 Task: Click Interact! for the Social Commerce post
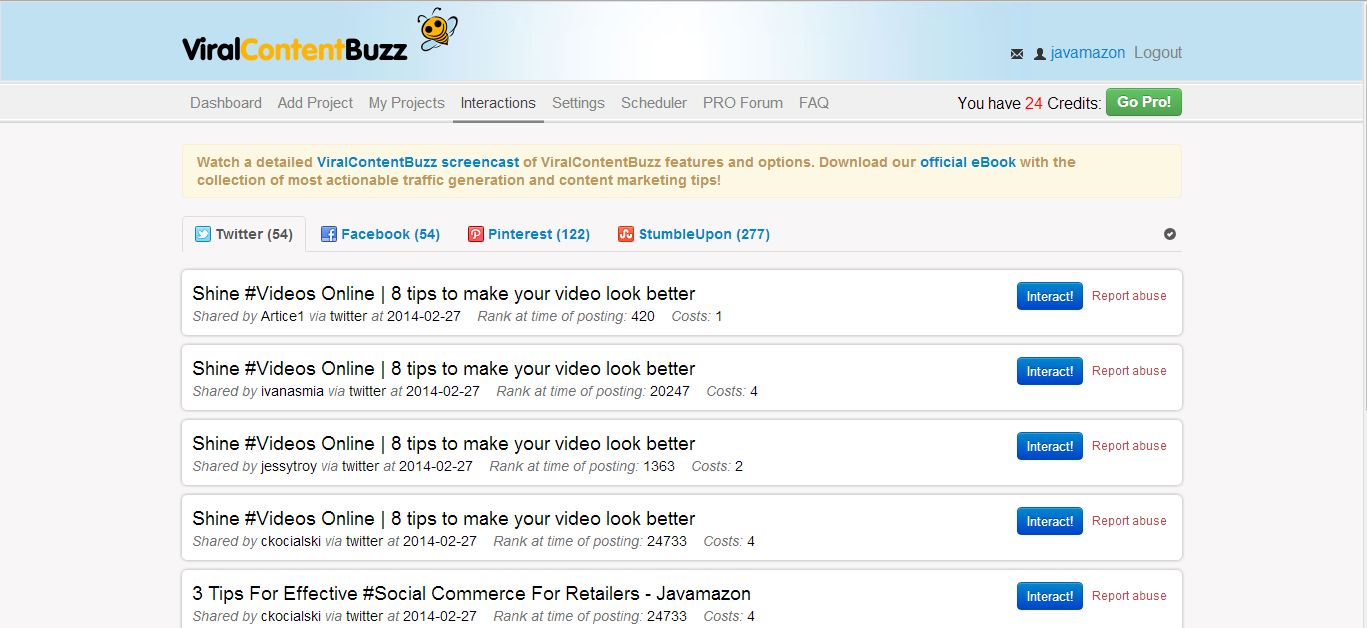pos(1050,596)
